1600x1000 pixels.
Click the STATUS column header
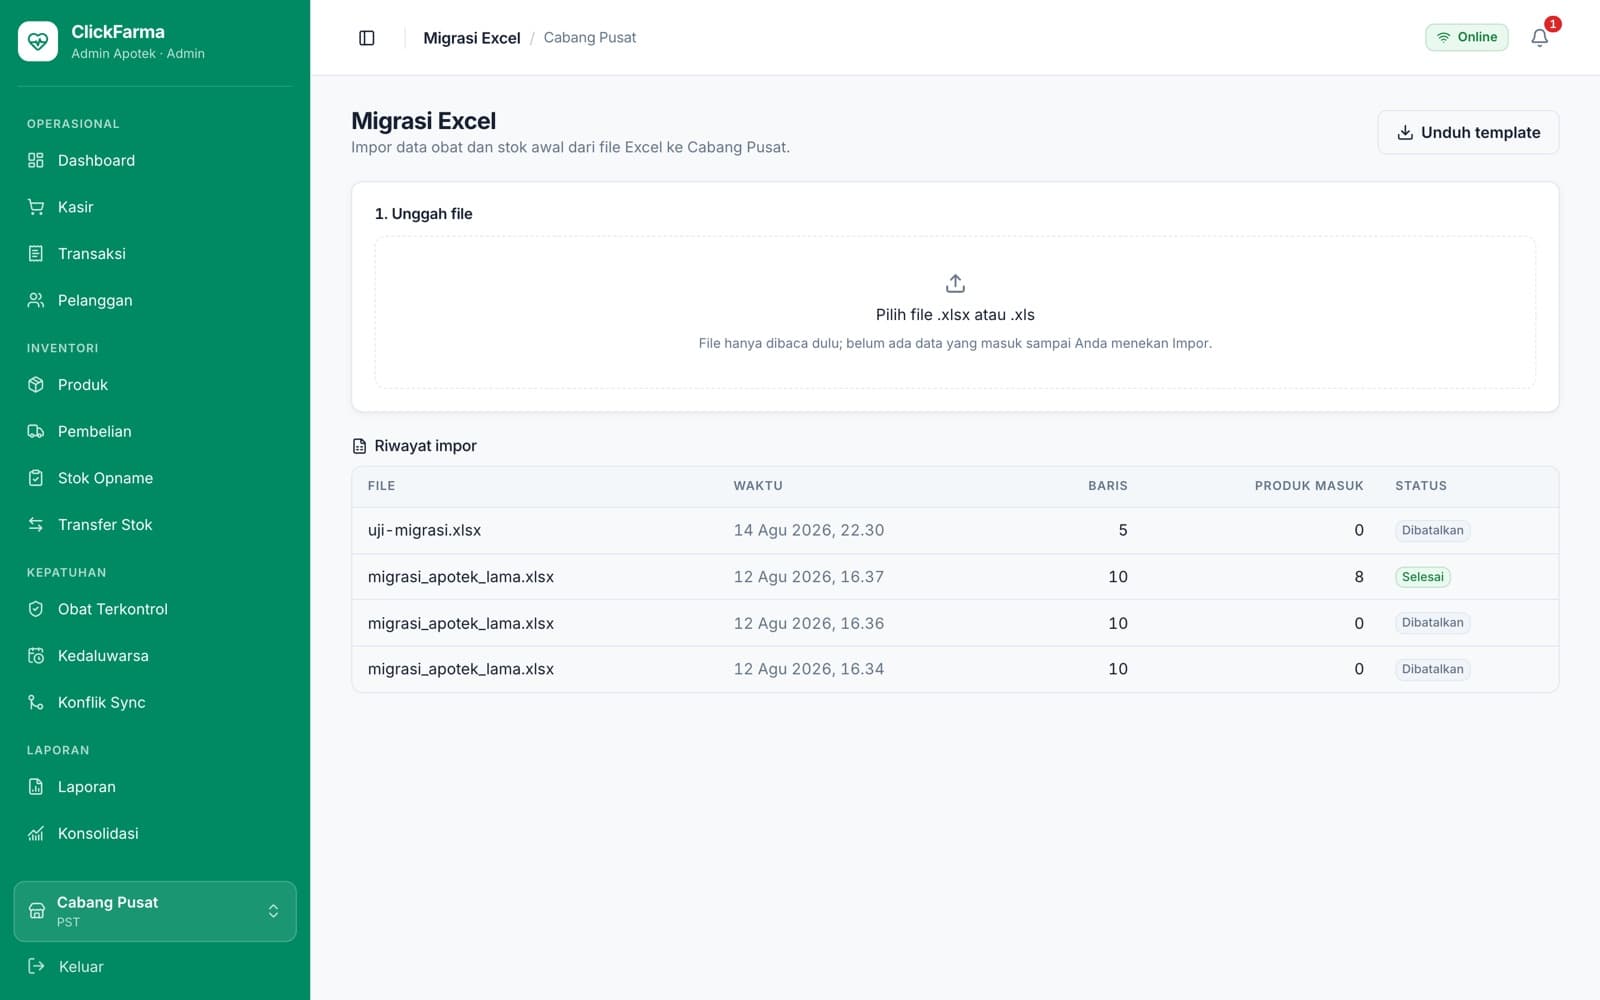pyautogui.click(x=1421, y=486)
